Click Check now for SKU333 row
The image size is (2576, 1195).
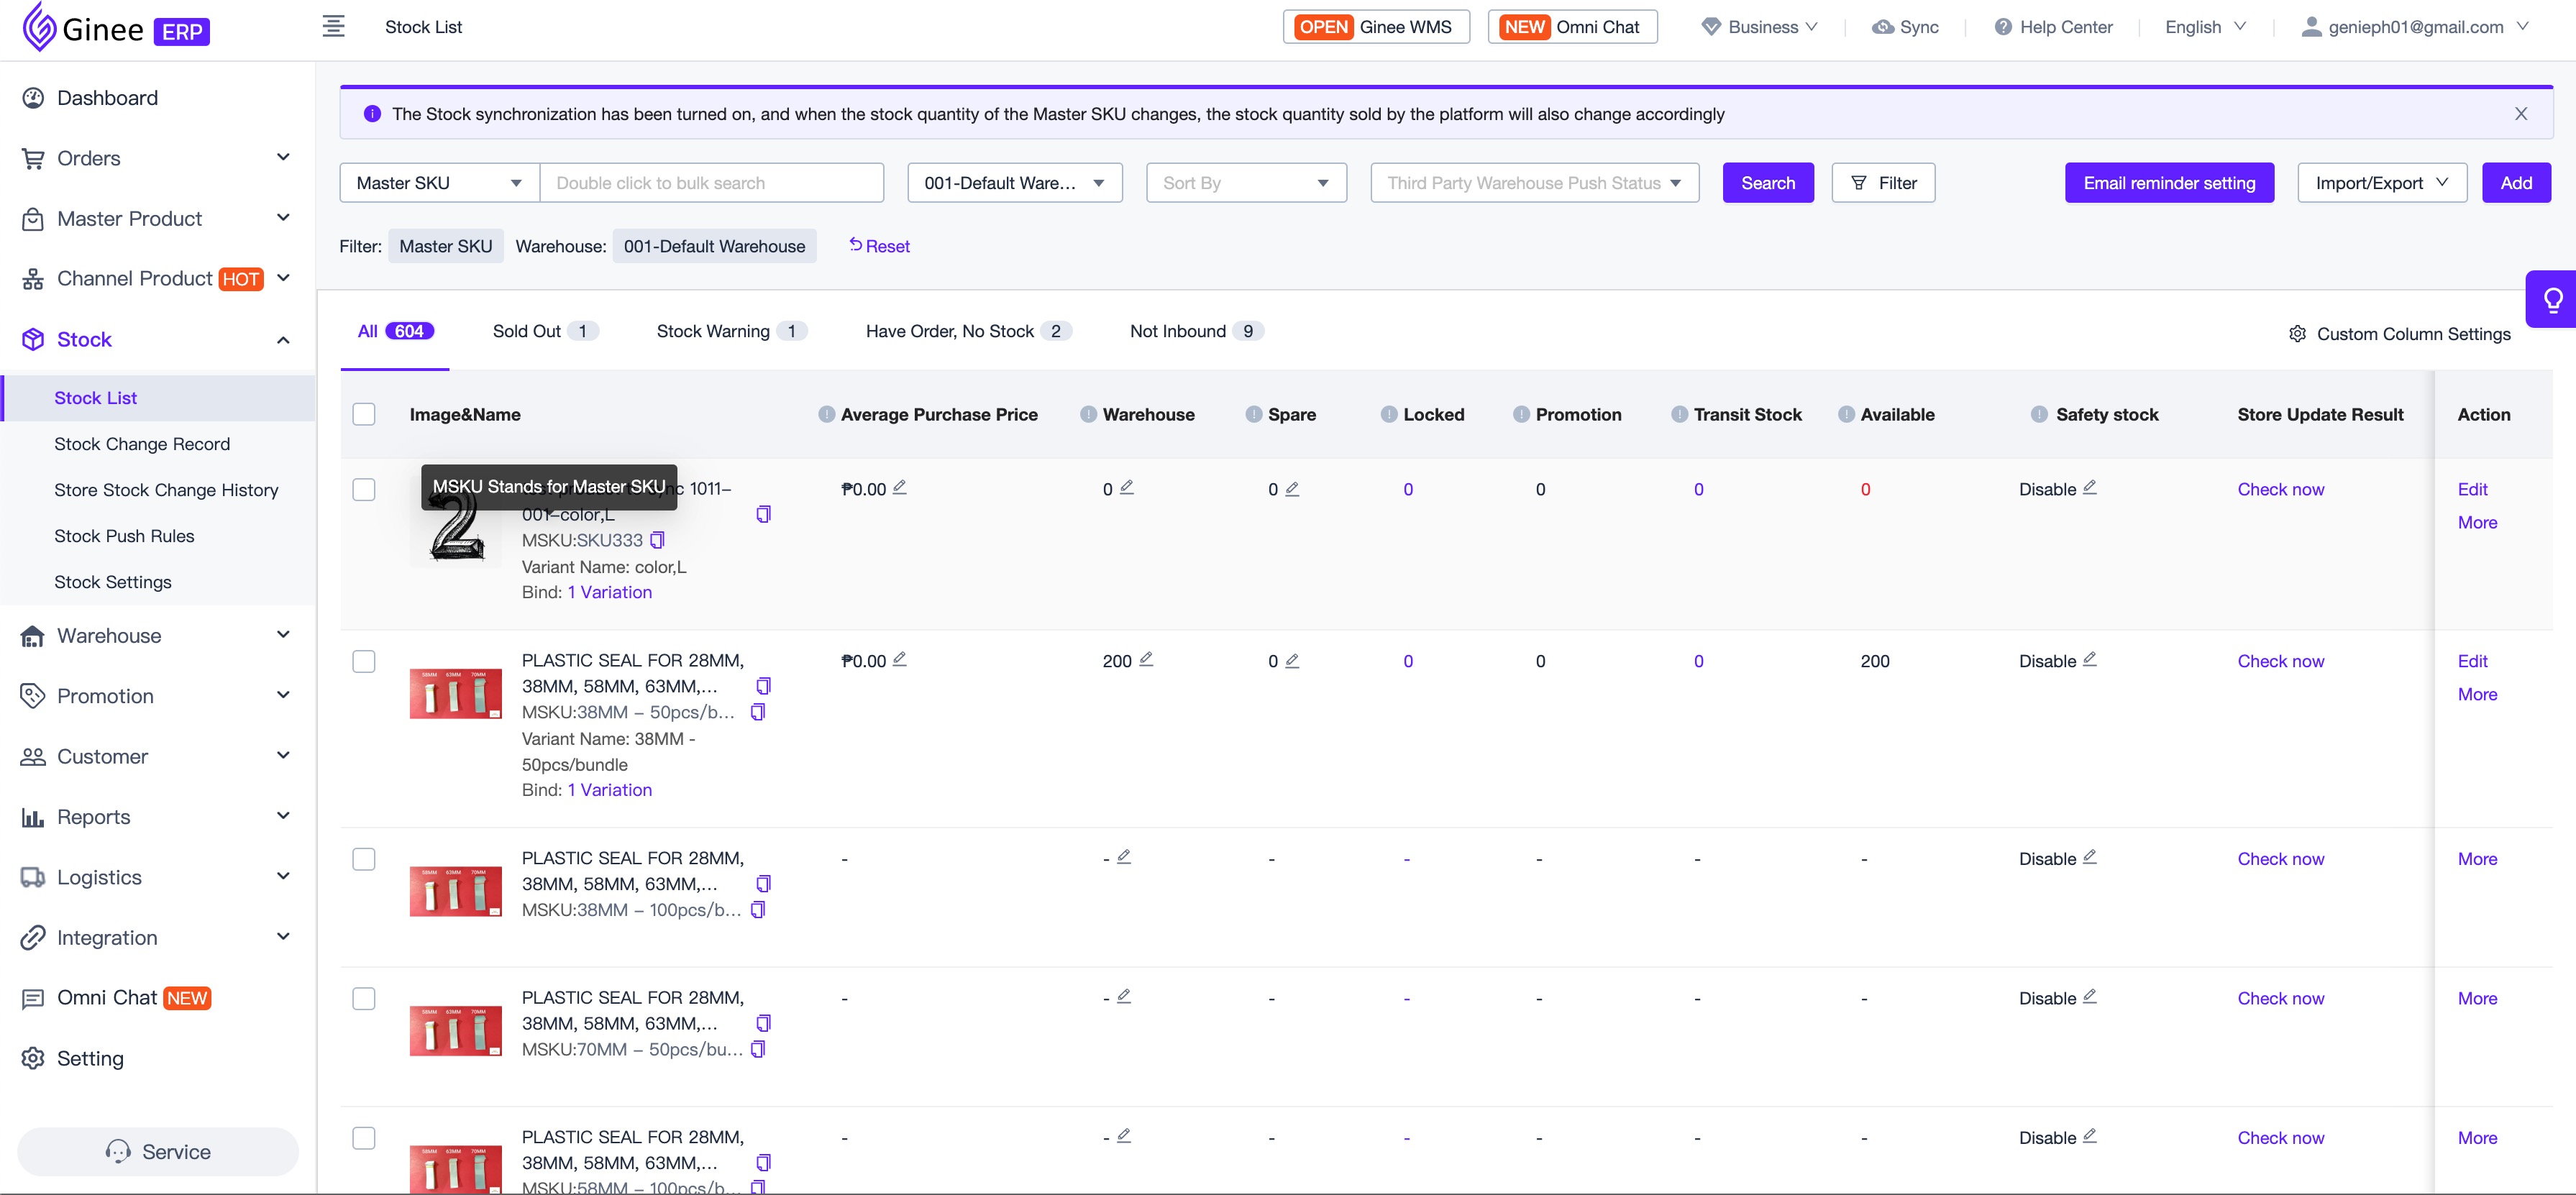(x=2280, y=489)
